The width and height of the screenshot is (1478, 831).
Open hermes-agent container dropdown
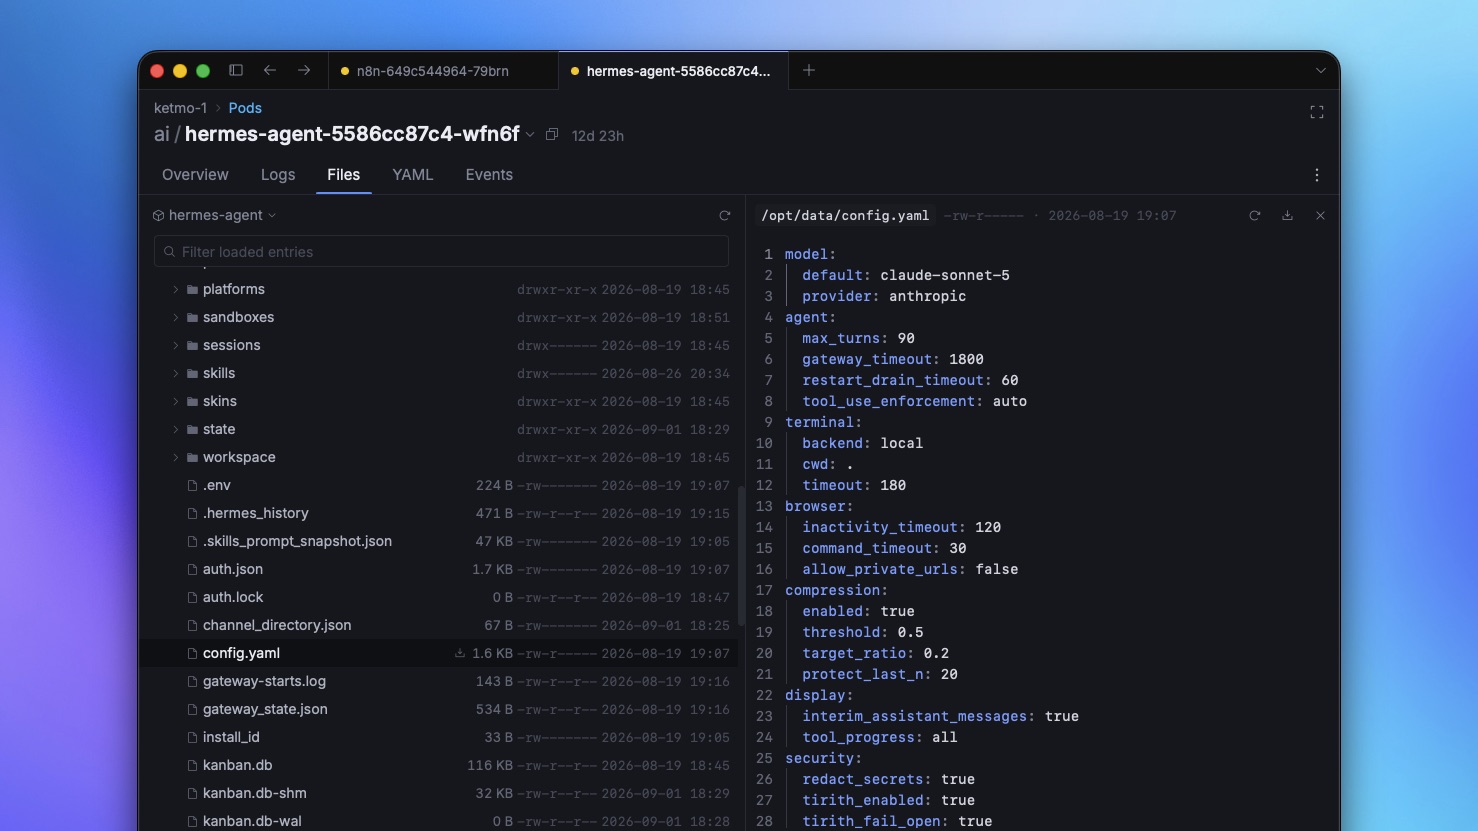coord(214,215)
